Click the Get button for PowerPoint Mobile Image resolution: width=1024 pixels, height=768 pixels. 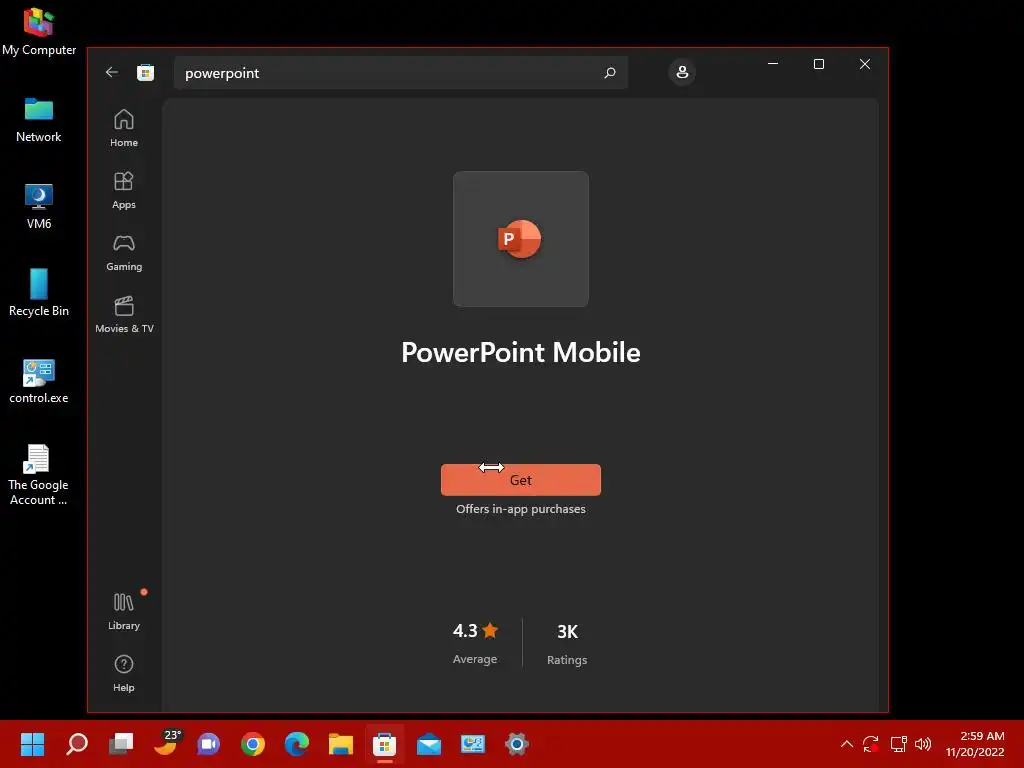point(520,480)
